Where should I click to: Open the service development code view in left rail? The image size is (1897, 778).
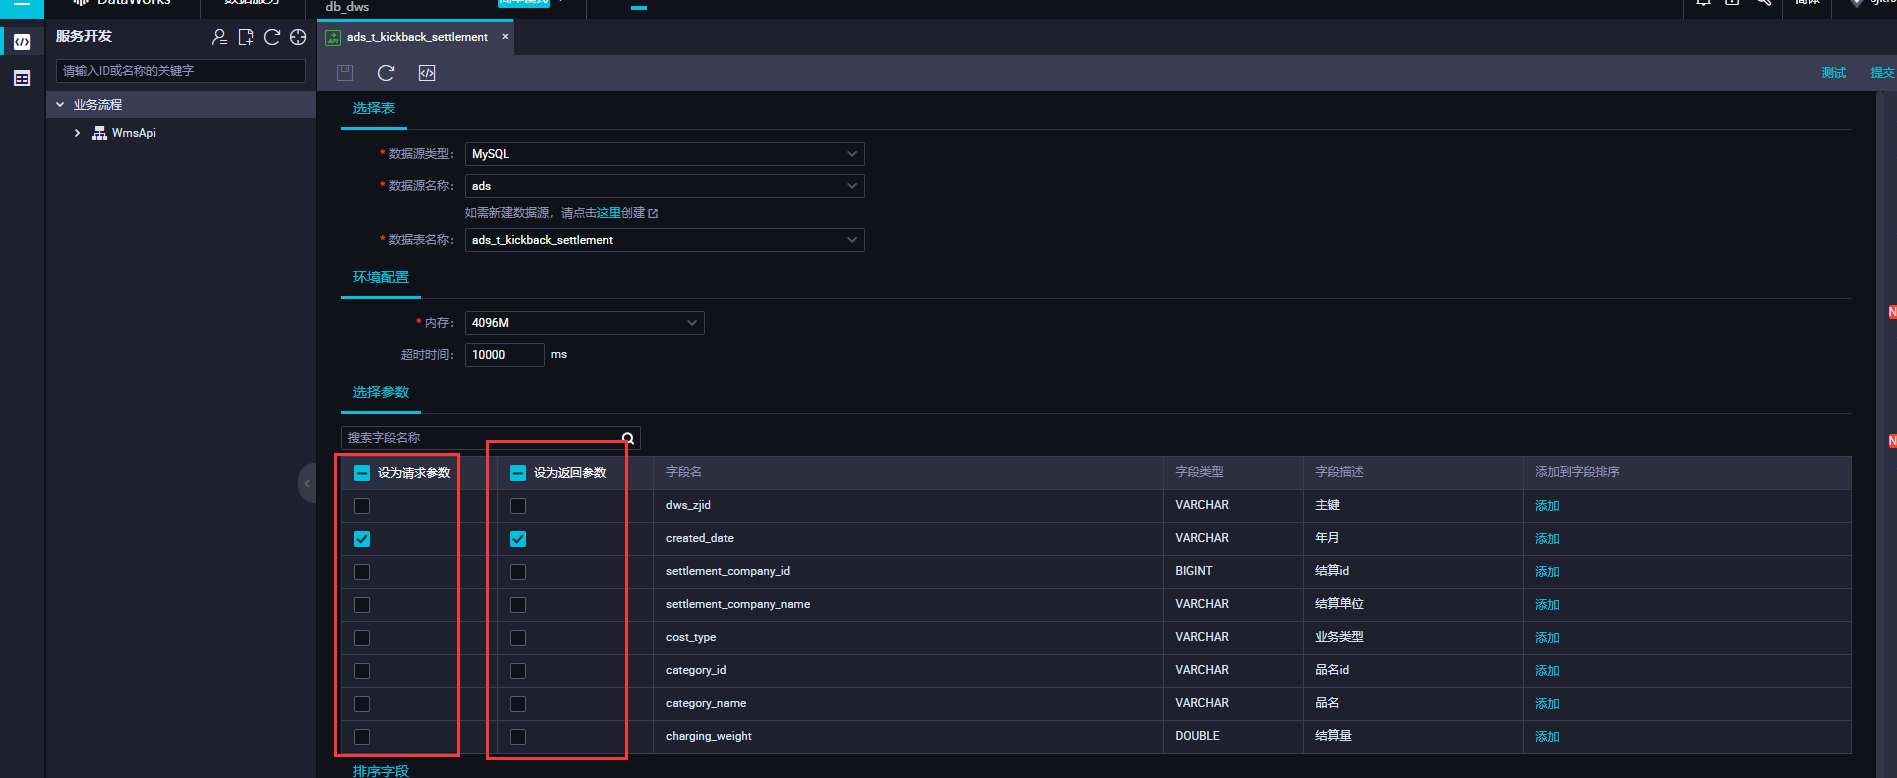click(22, 42)
